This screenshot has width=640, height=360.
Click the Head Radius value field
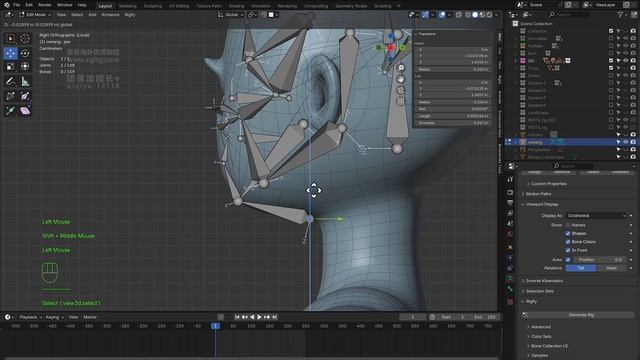click(452, 69)
